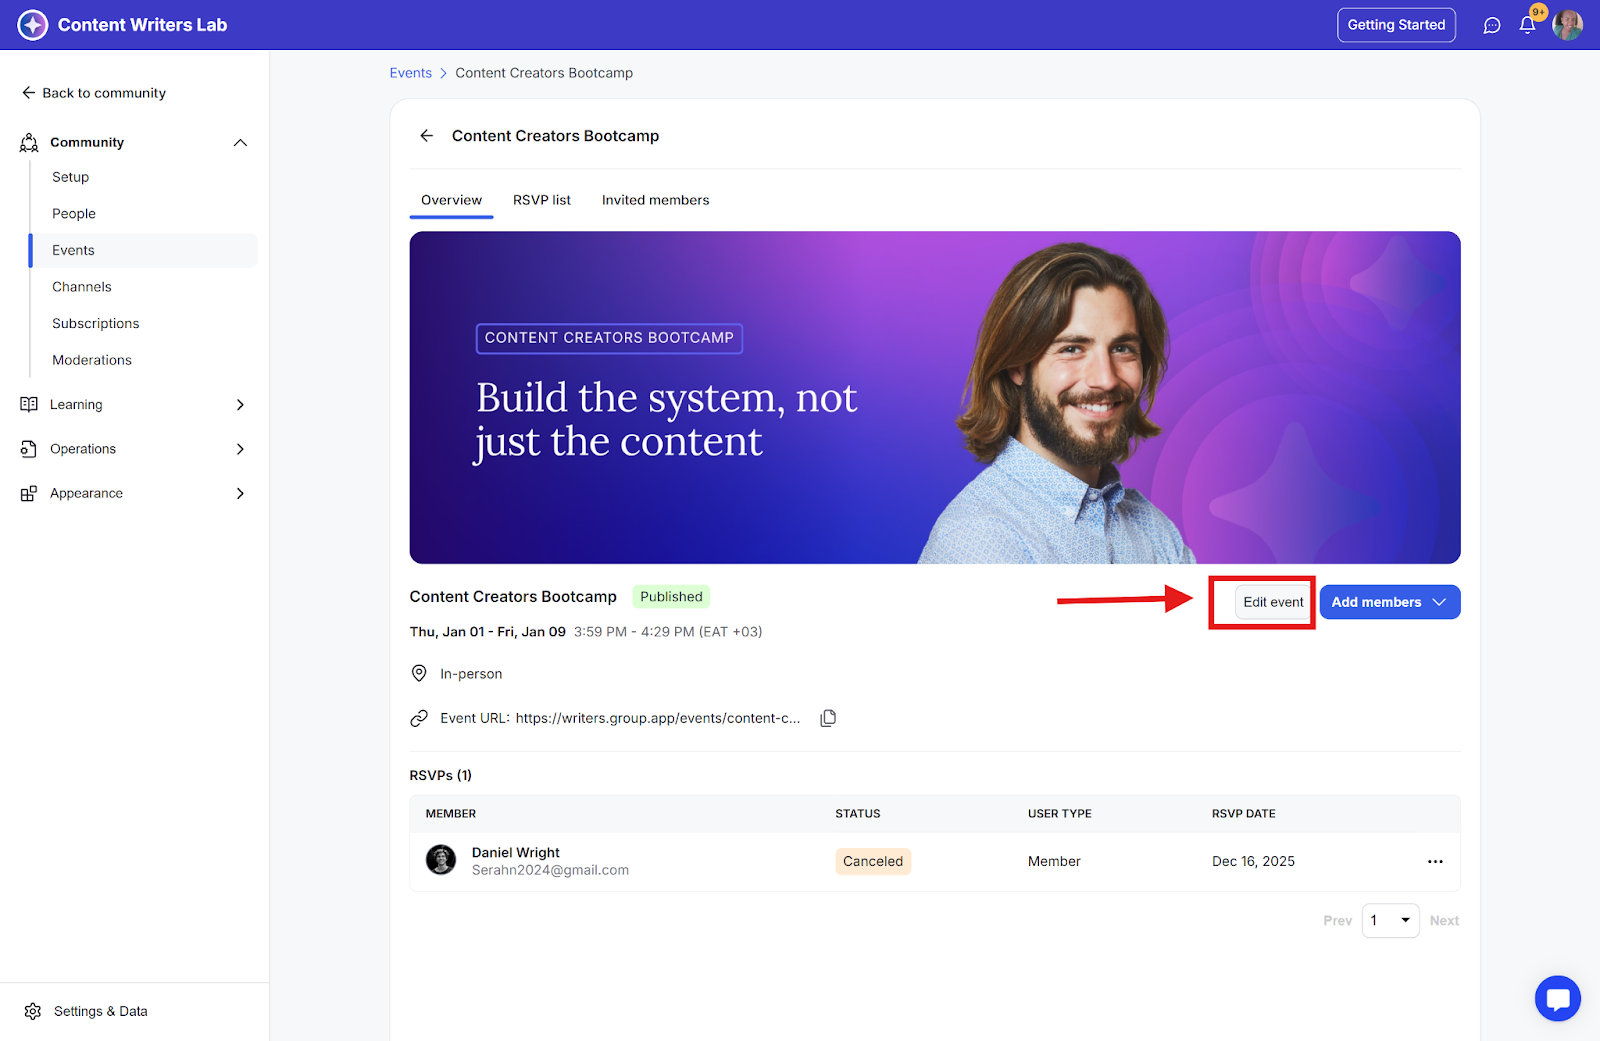1600x1041 pixels.
Task: Click the Events breadcrumb link
Action: click(x=410, y=73)
